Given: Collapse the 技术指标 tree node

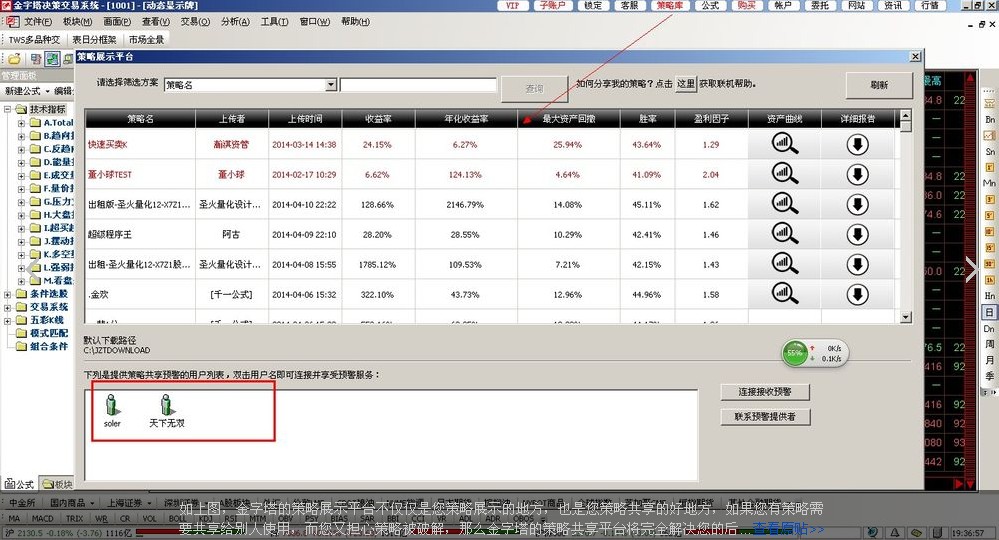Looking at the screenshot, I should (8, 109).
